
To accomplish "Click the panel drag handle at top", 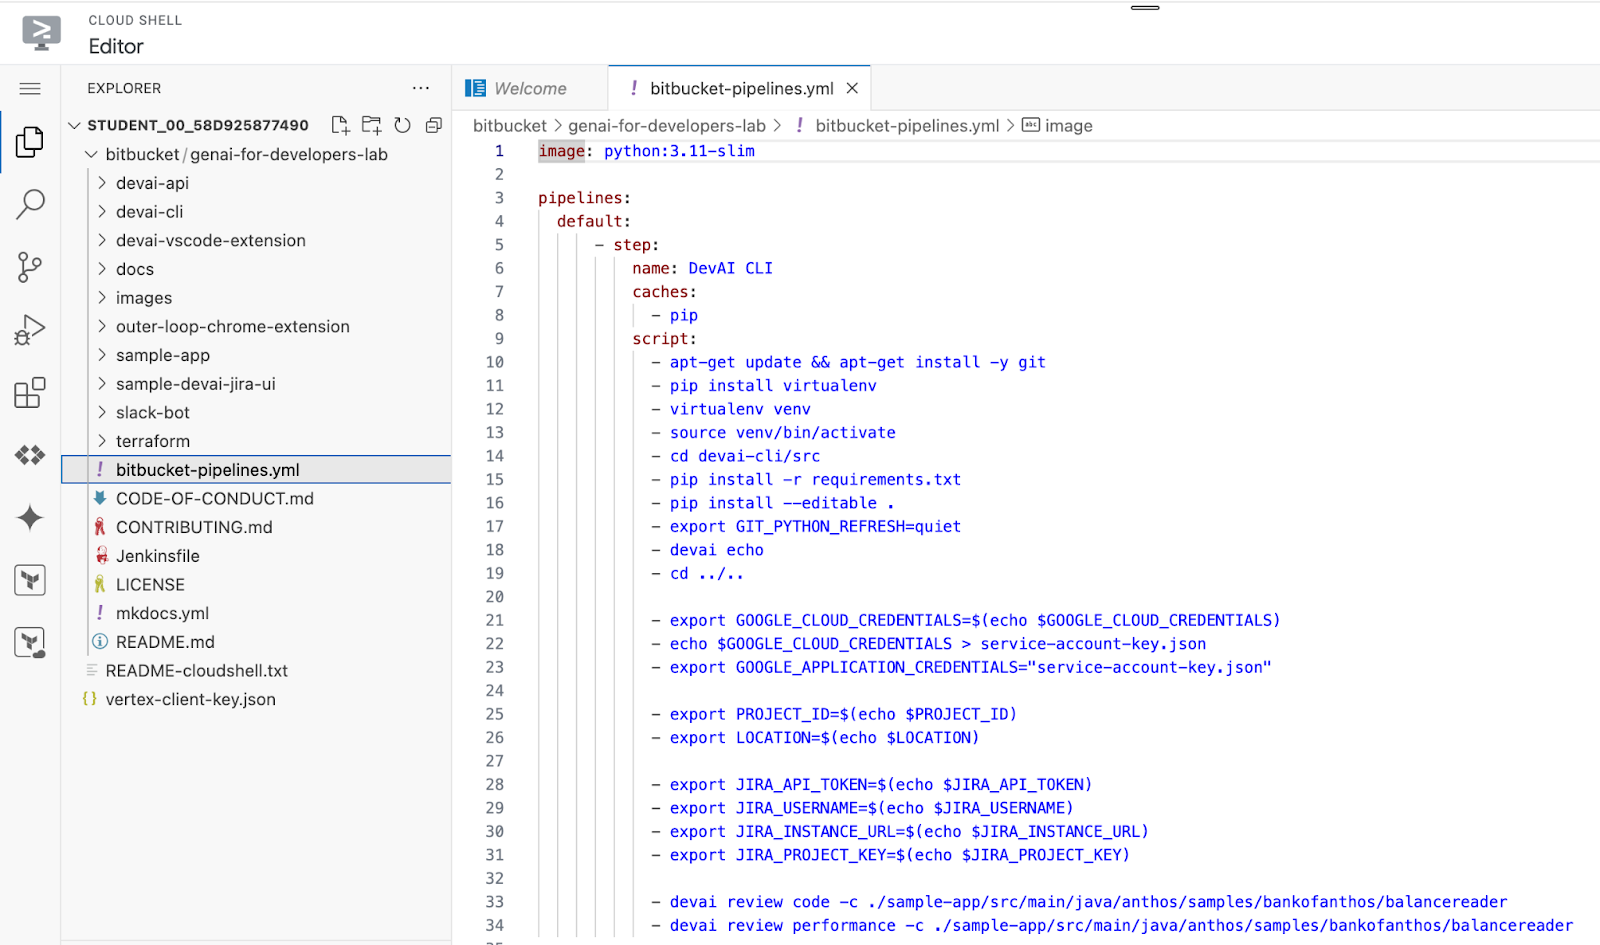I will 1145,8.
